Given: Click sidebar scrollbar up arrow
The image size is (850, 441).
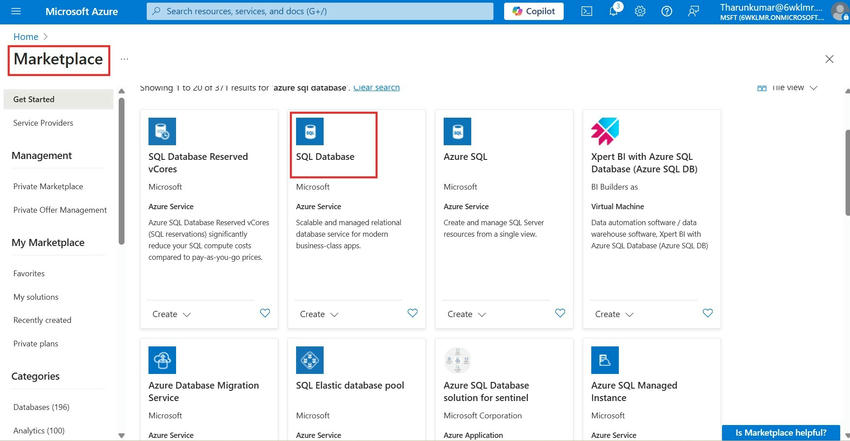Looking at the screenshot, I should point(121,91).
